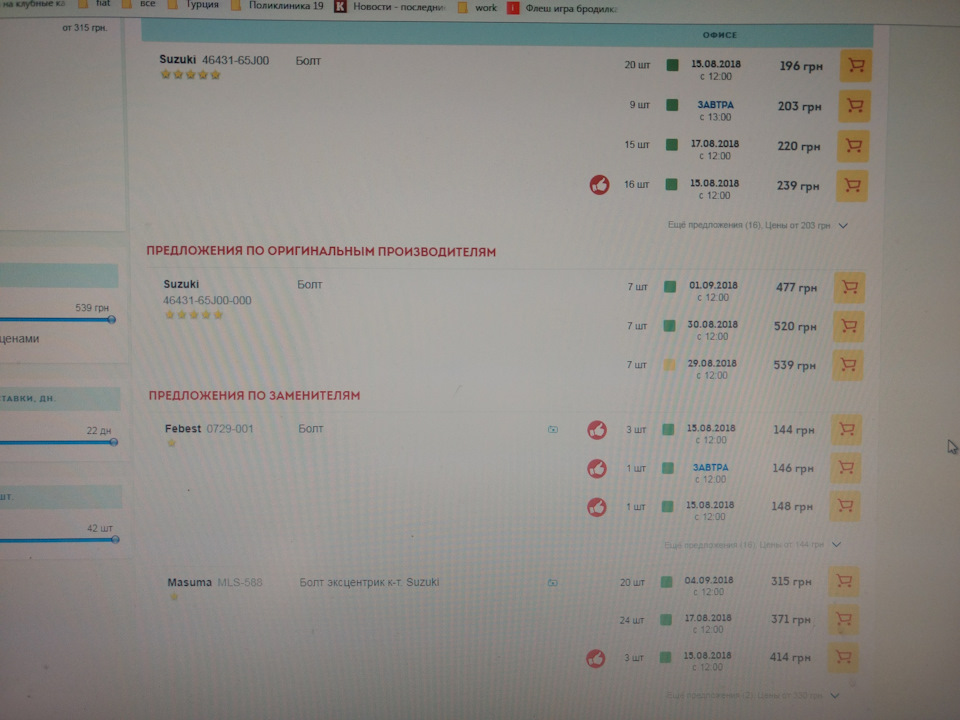Open the fiat bookmark folder
Viewport: 960px width, 720px height.
(96, 4)
